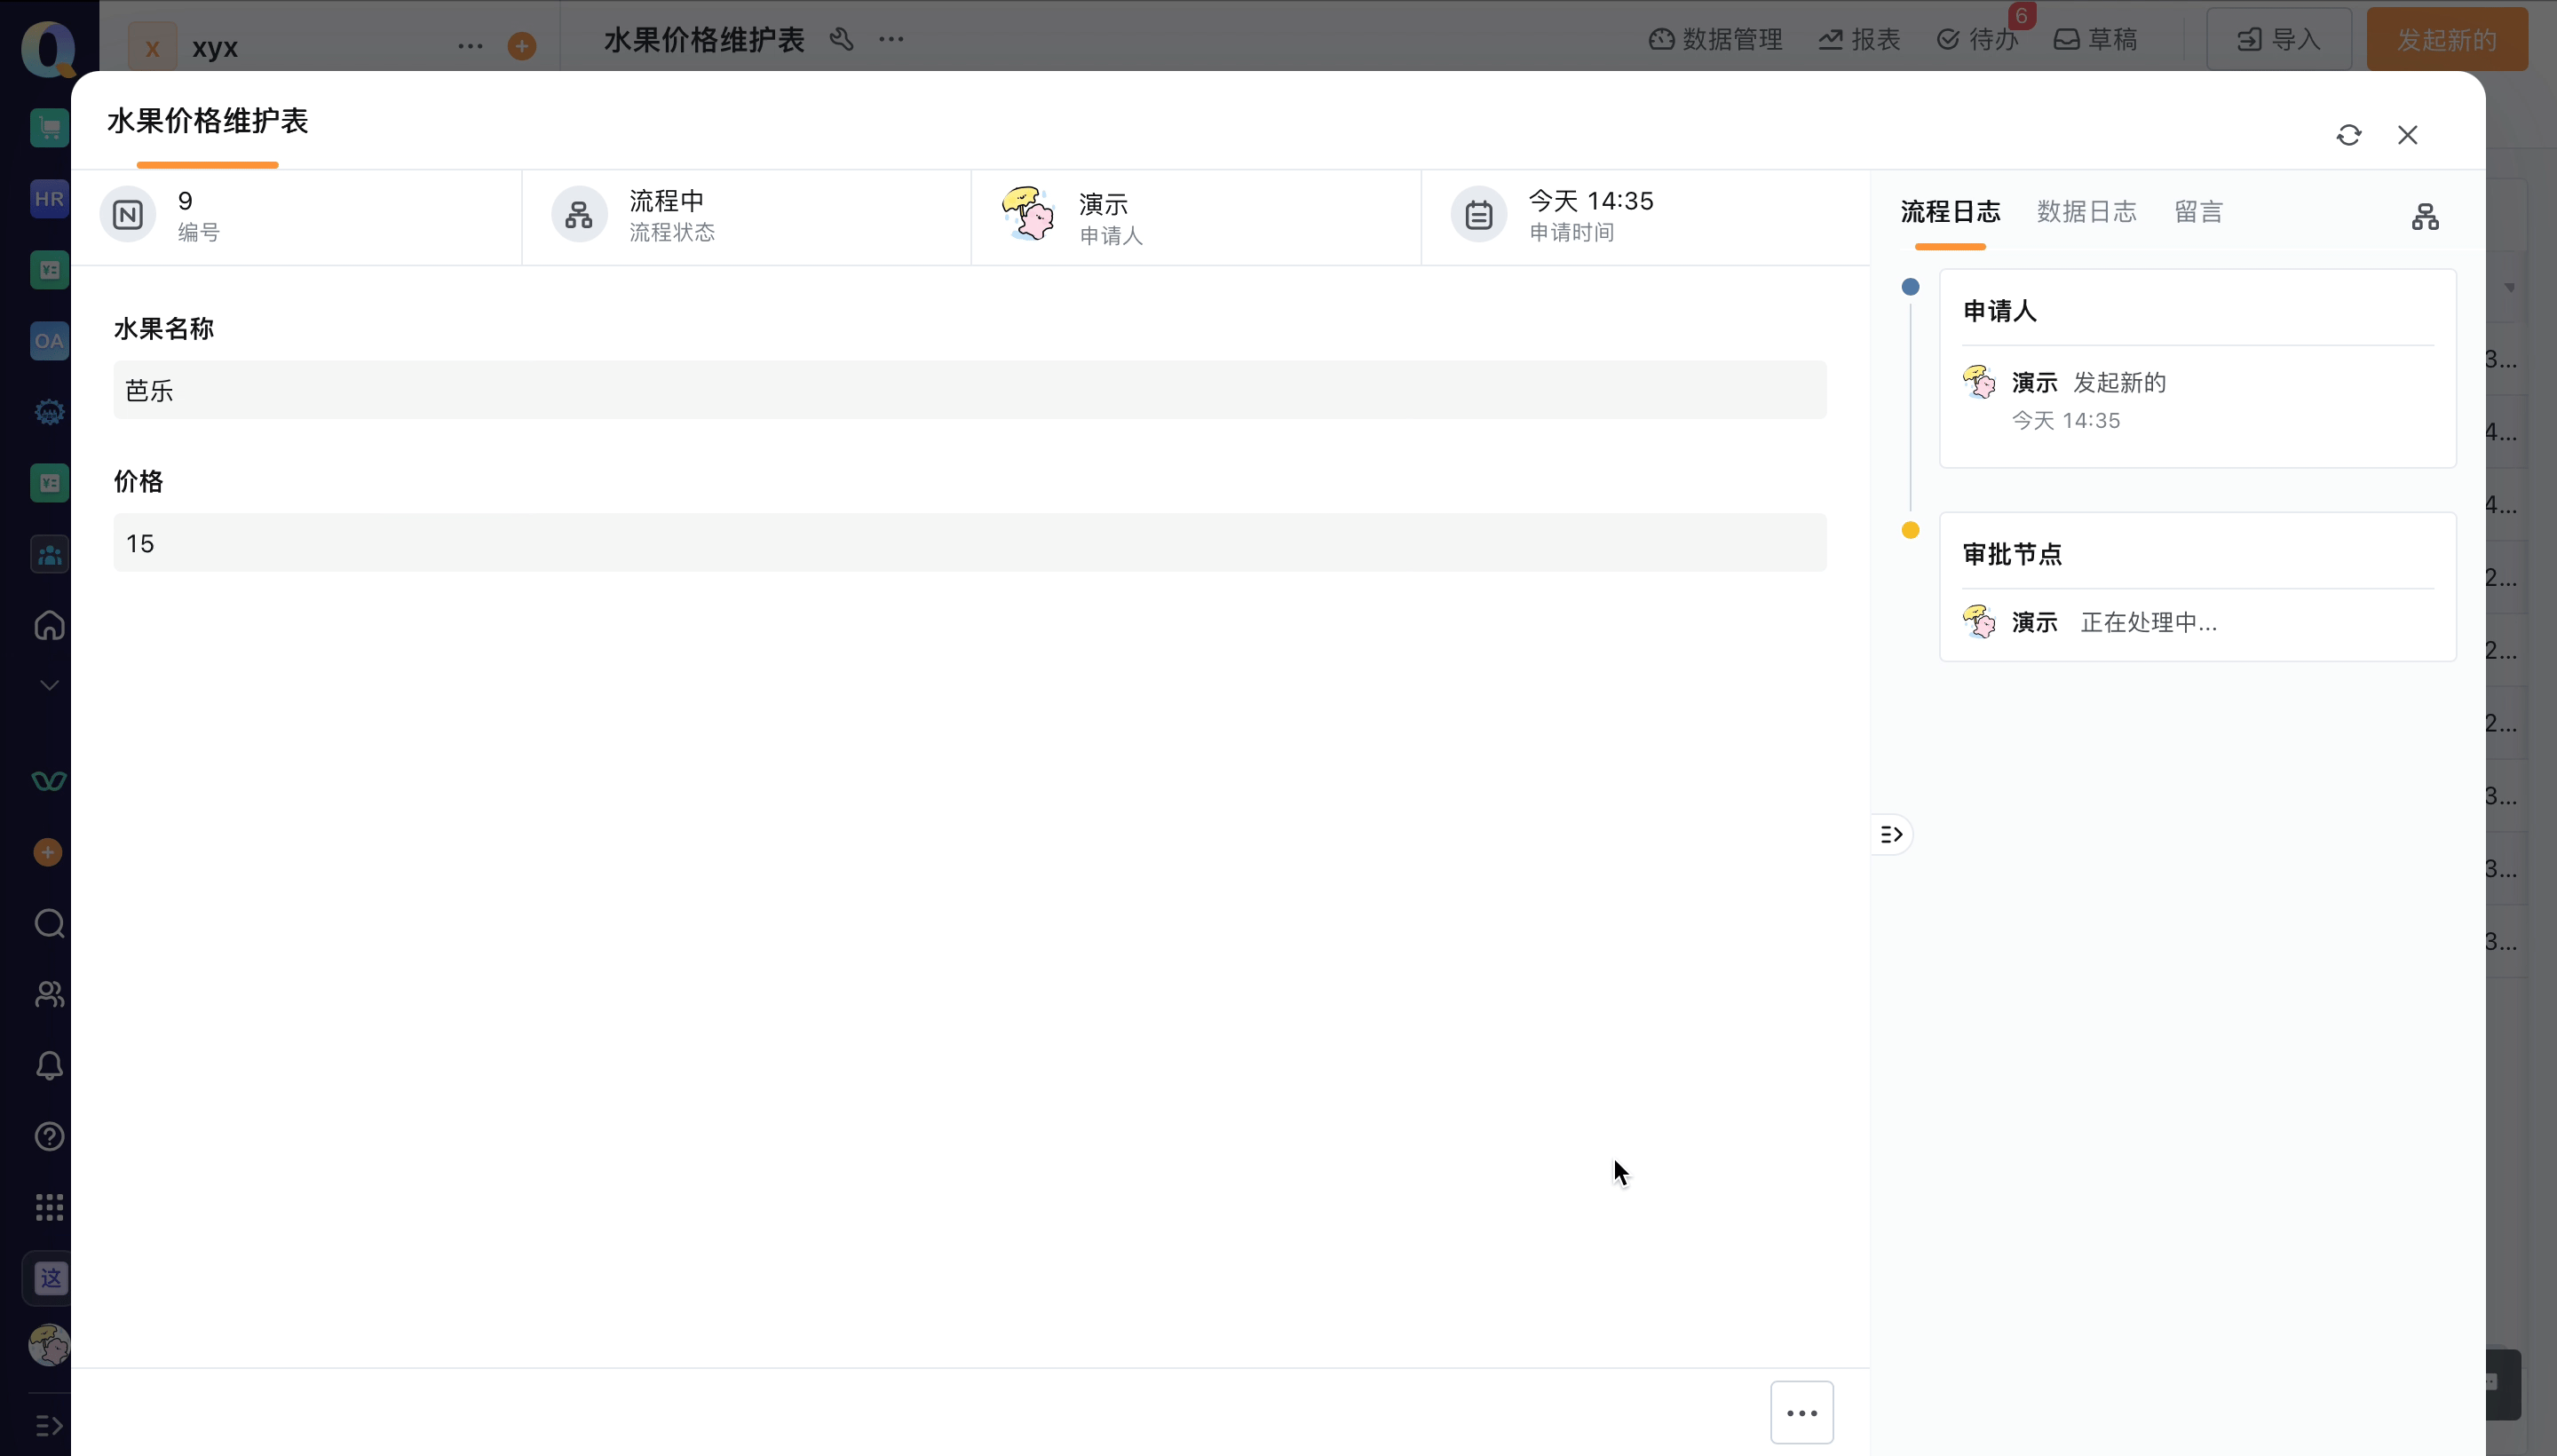The height and width of the screenshot is (1456, 2557).
Task: Click the 演示 avatar under 审批节点 entry
Action: [x=1979, y=621]
